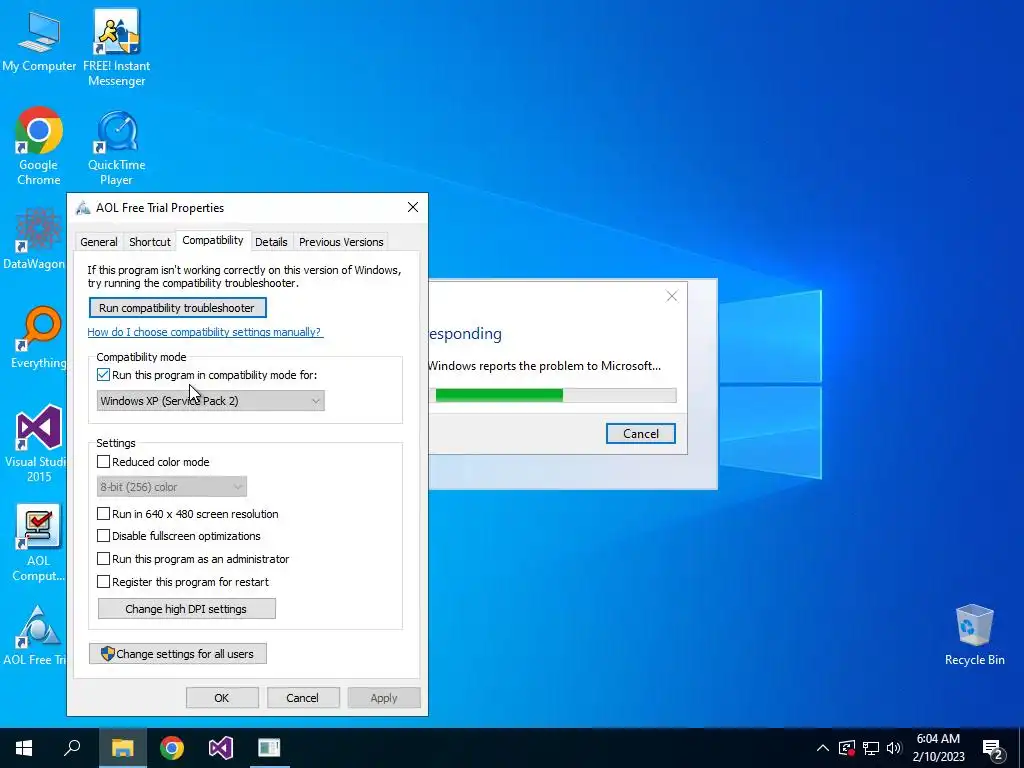The width and height of the screenshot is (1024, 768).
Task: Check Run in 640 x 480 screen resolution
Action: (103, 514)
